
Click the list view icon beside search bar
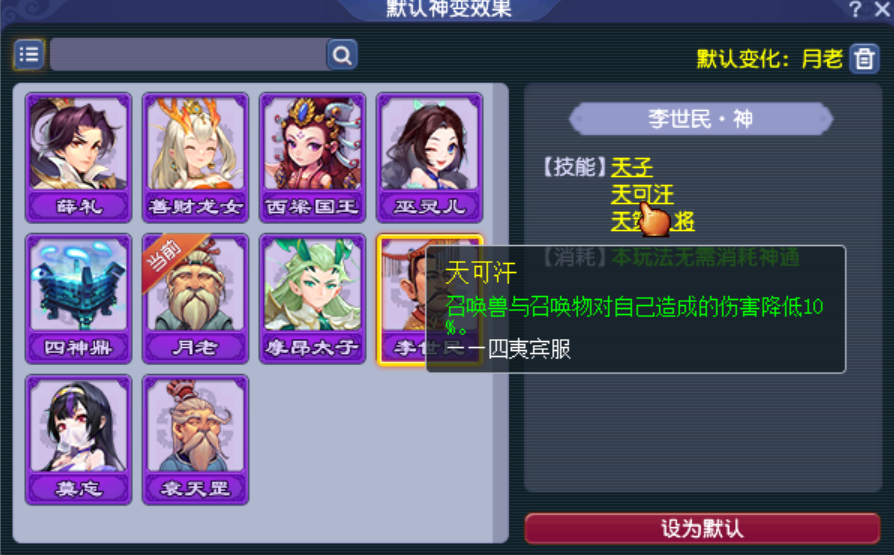click(29, 55)
